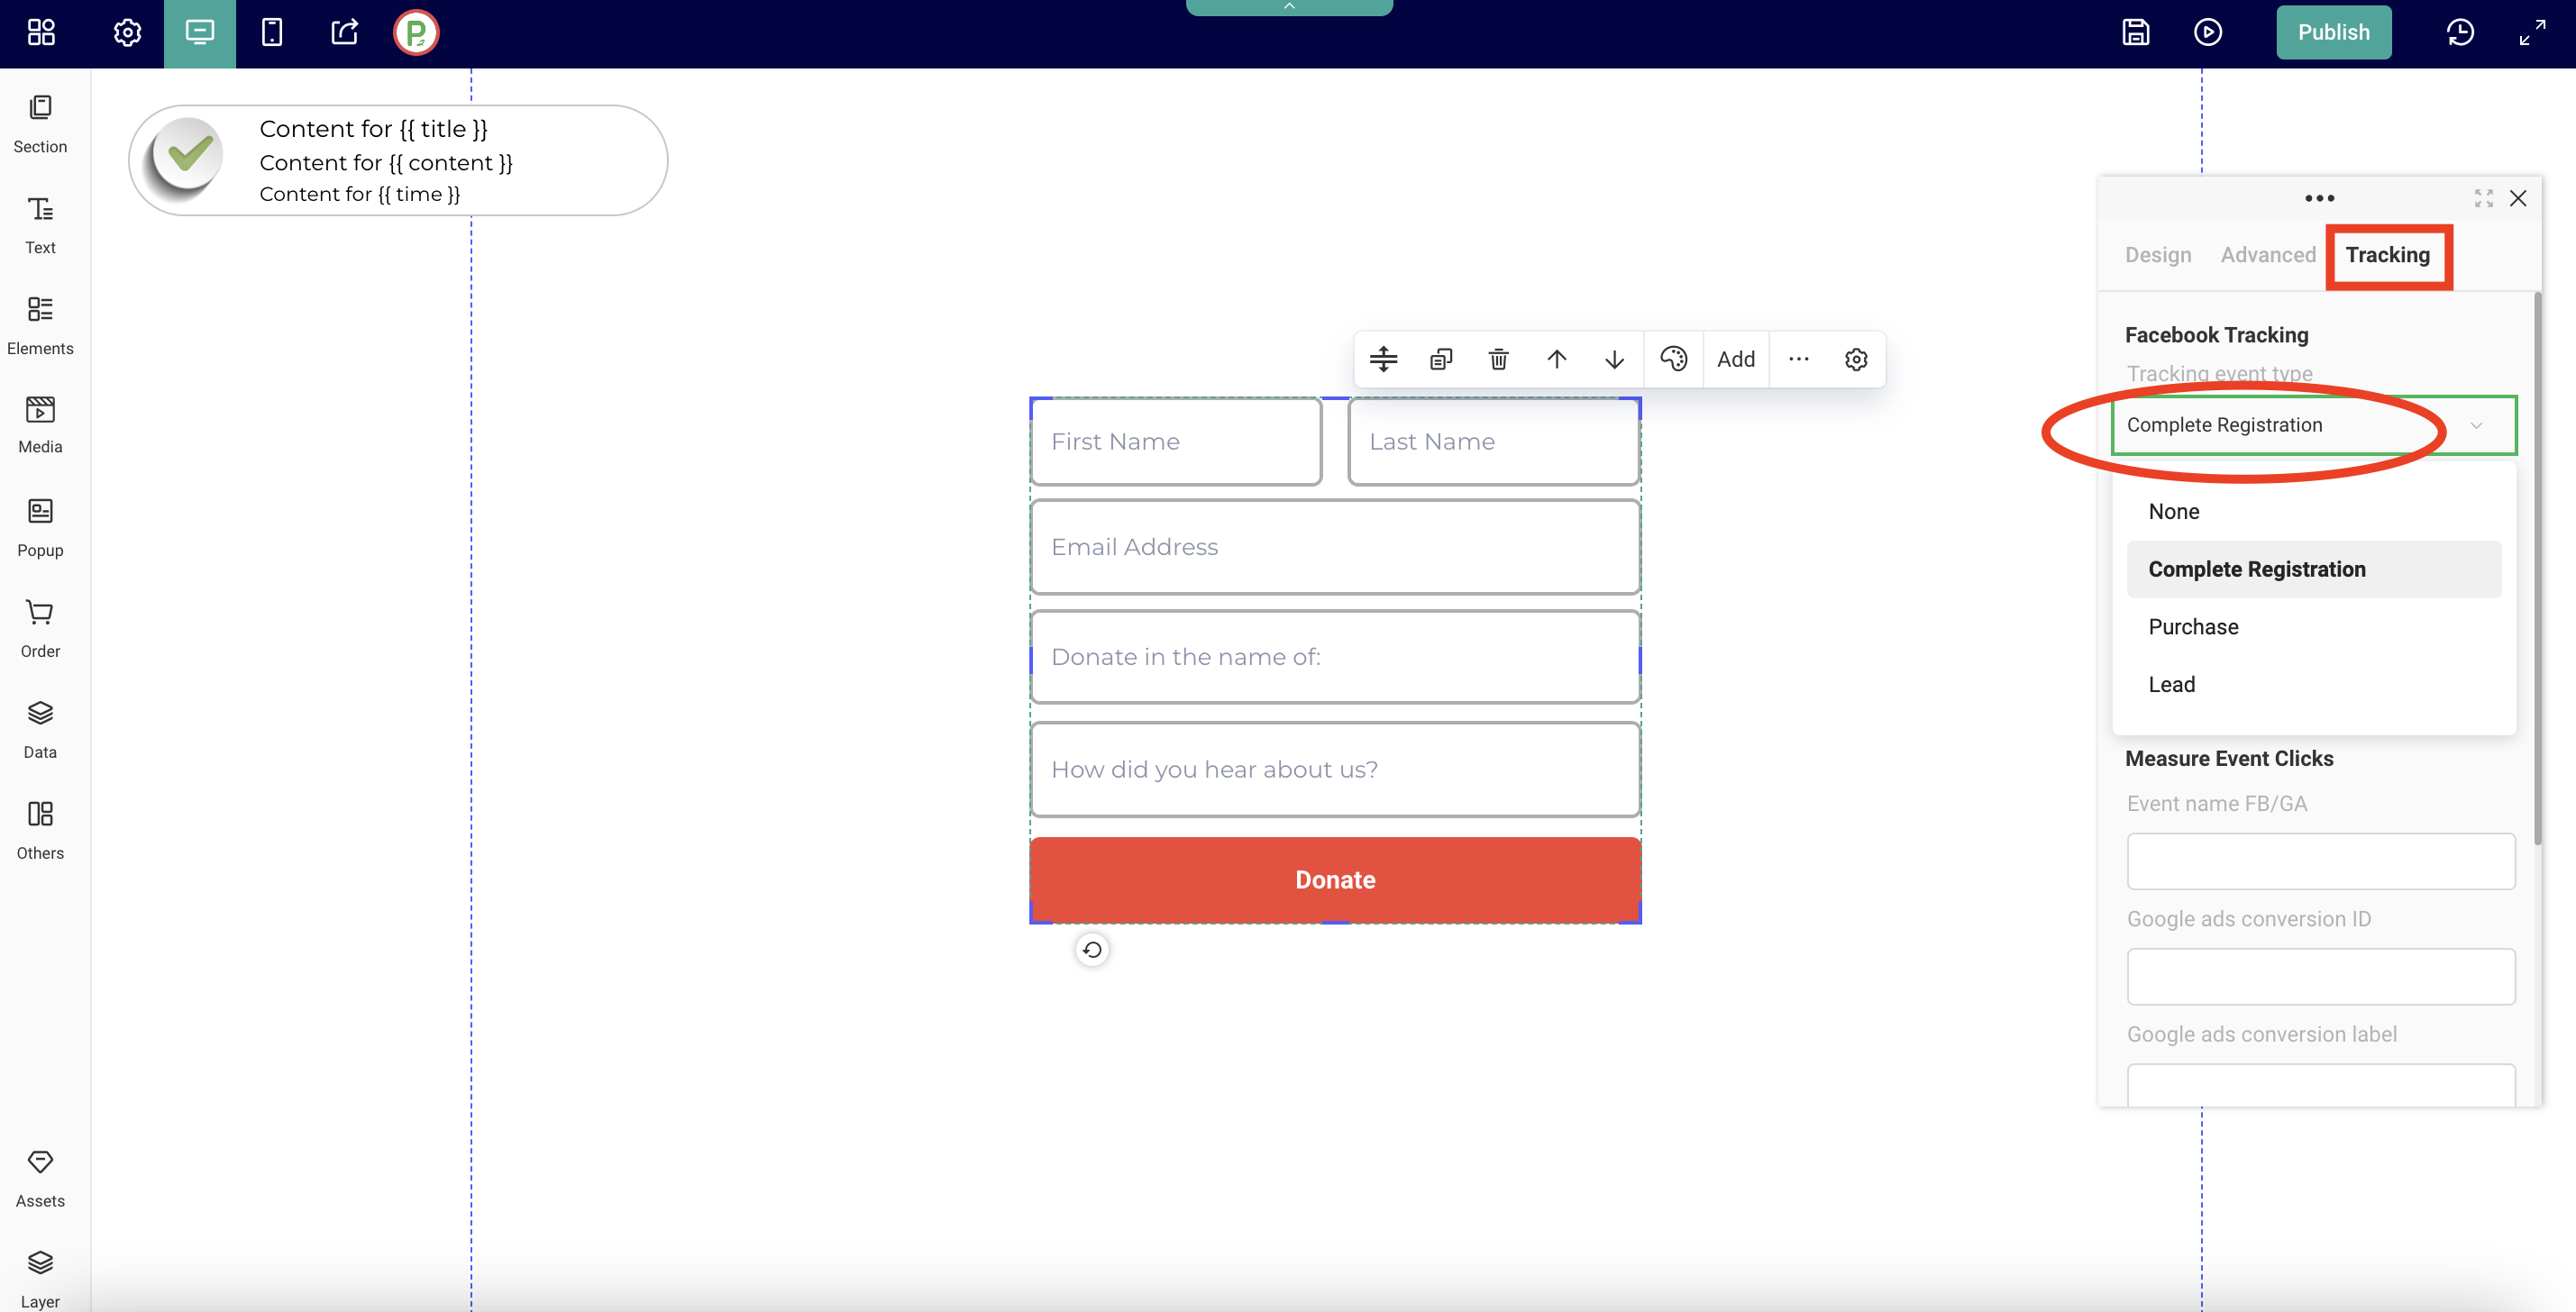This screenshot has height=1312, width=2576.
Task: Click Add in the form toolbar
Action: [1736, 359]
